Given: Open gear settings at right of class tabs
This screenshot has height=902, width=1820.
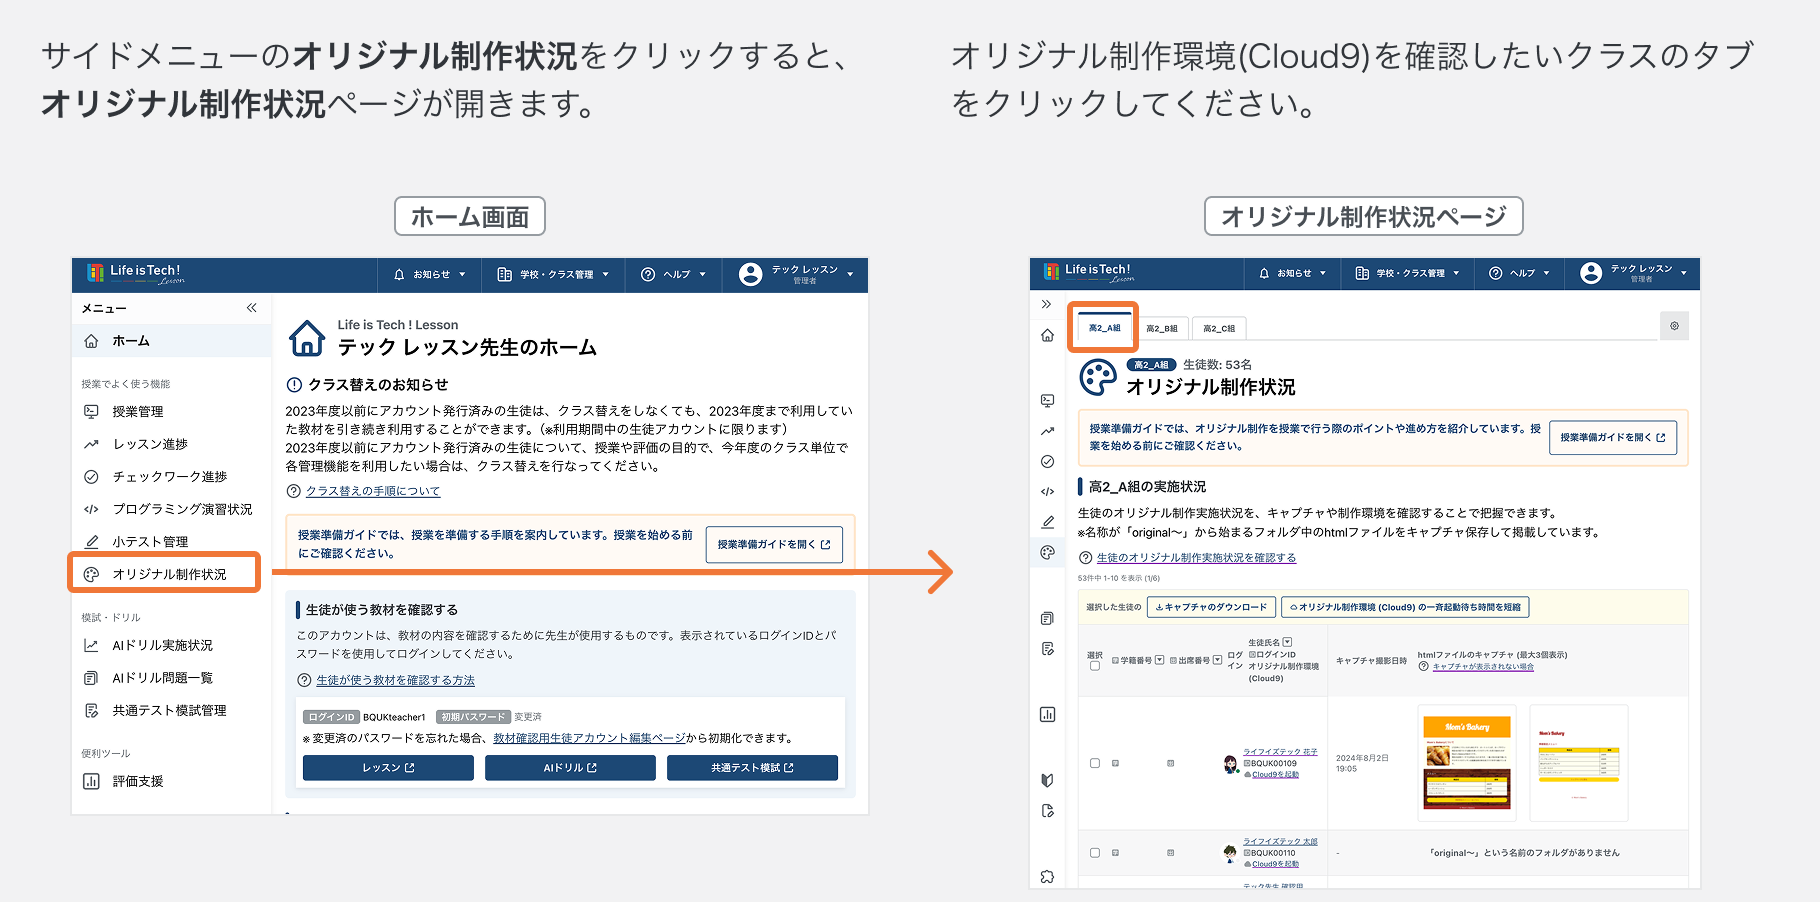Looking at the screenshot, I should click(1674, 326).
